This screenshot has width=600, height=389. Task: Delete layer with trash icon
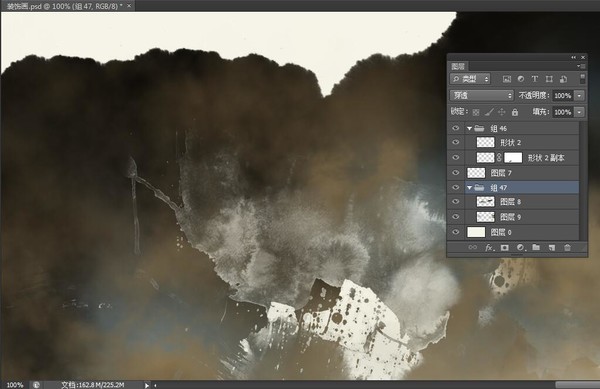point(567,247)
